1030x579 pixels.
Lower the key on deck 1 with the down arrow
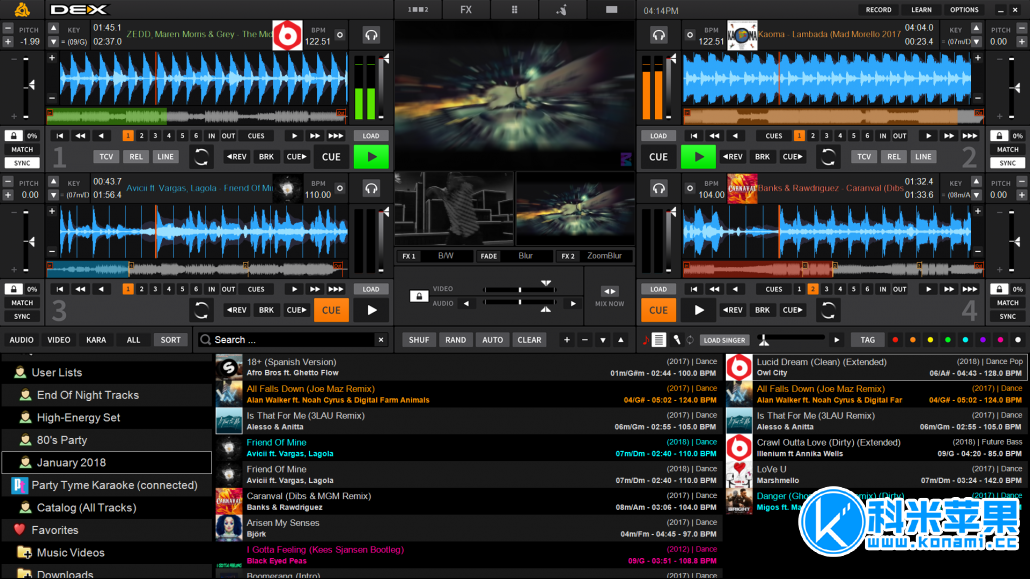pyautogui.click(x=54, y=42)
